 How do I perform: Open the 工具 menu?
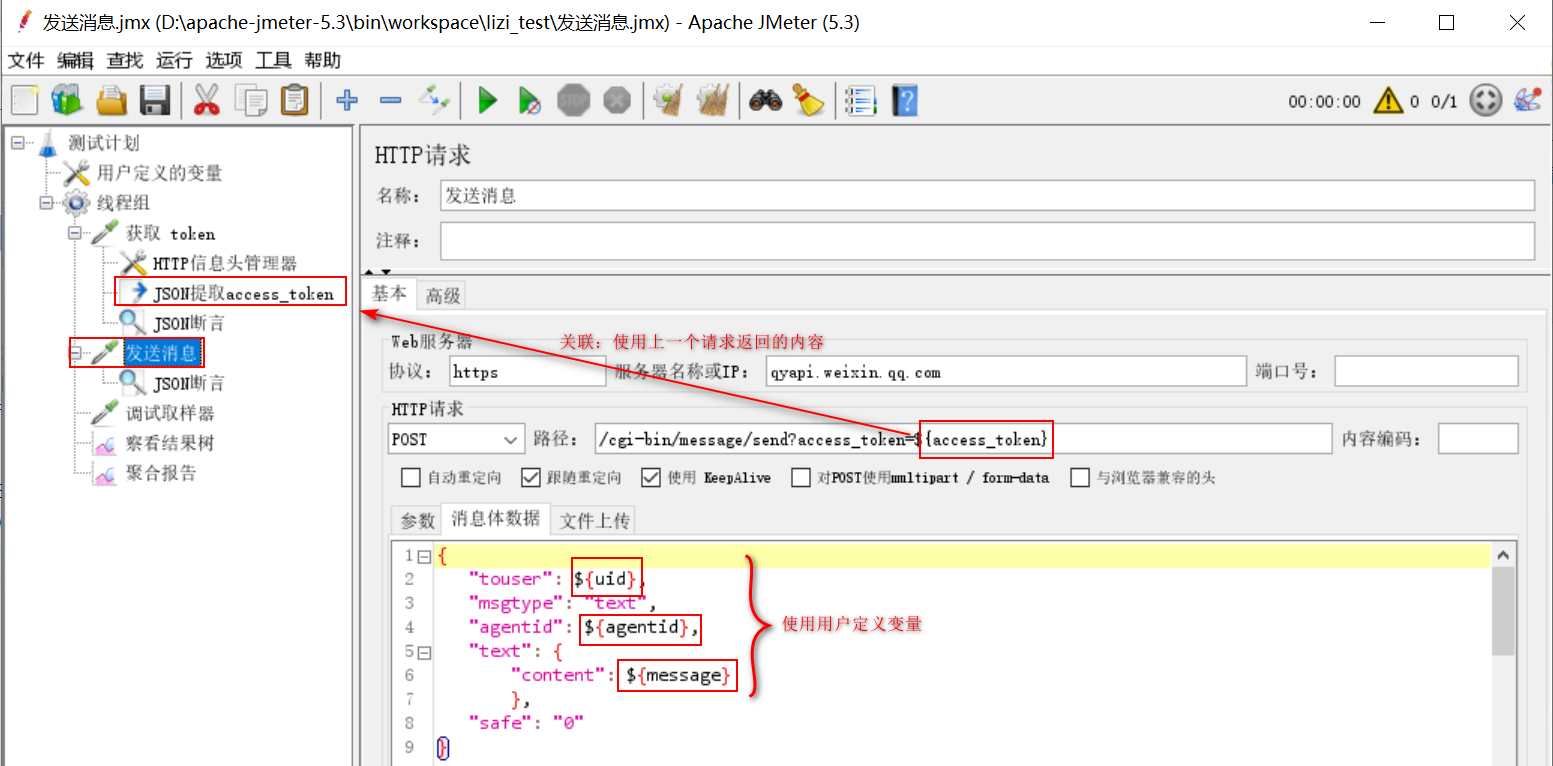(x=273, y=60)
